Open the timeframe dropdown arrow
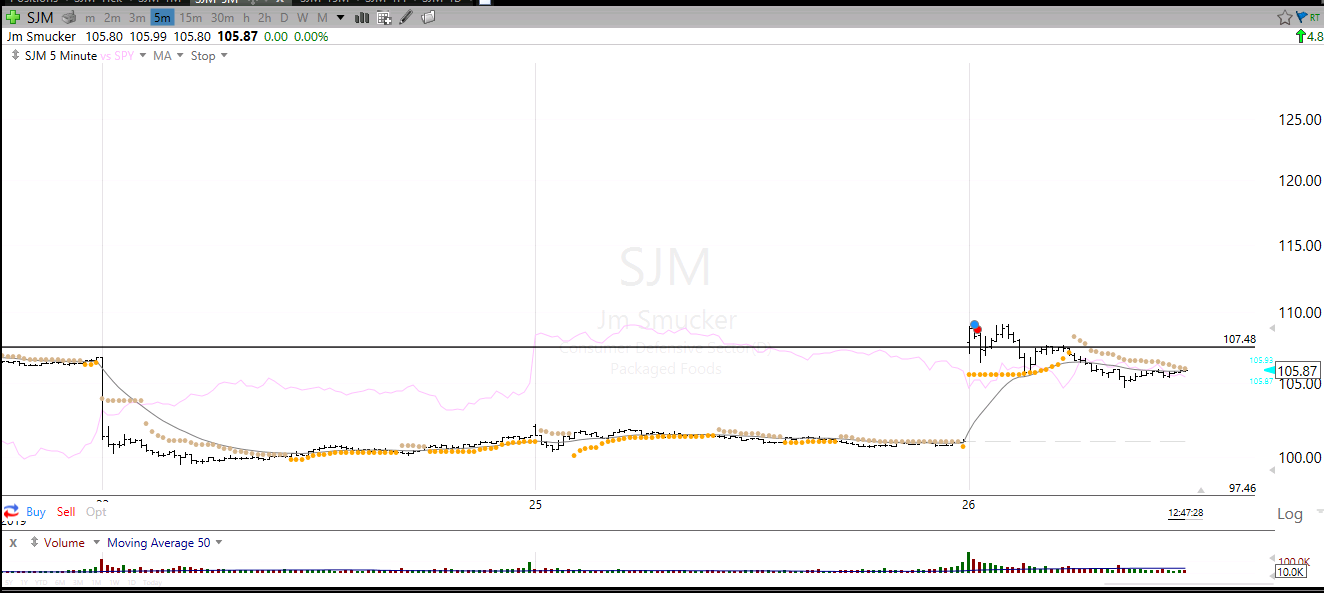This screenshot has height=593, width=1324. (341, 18)
